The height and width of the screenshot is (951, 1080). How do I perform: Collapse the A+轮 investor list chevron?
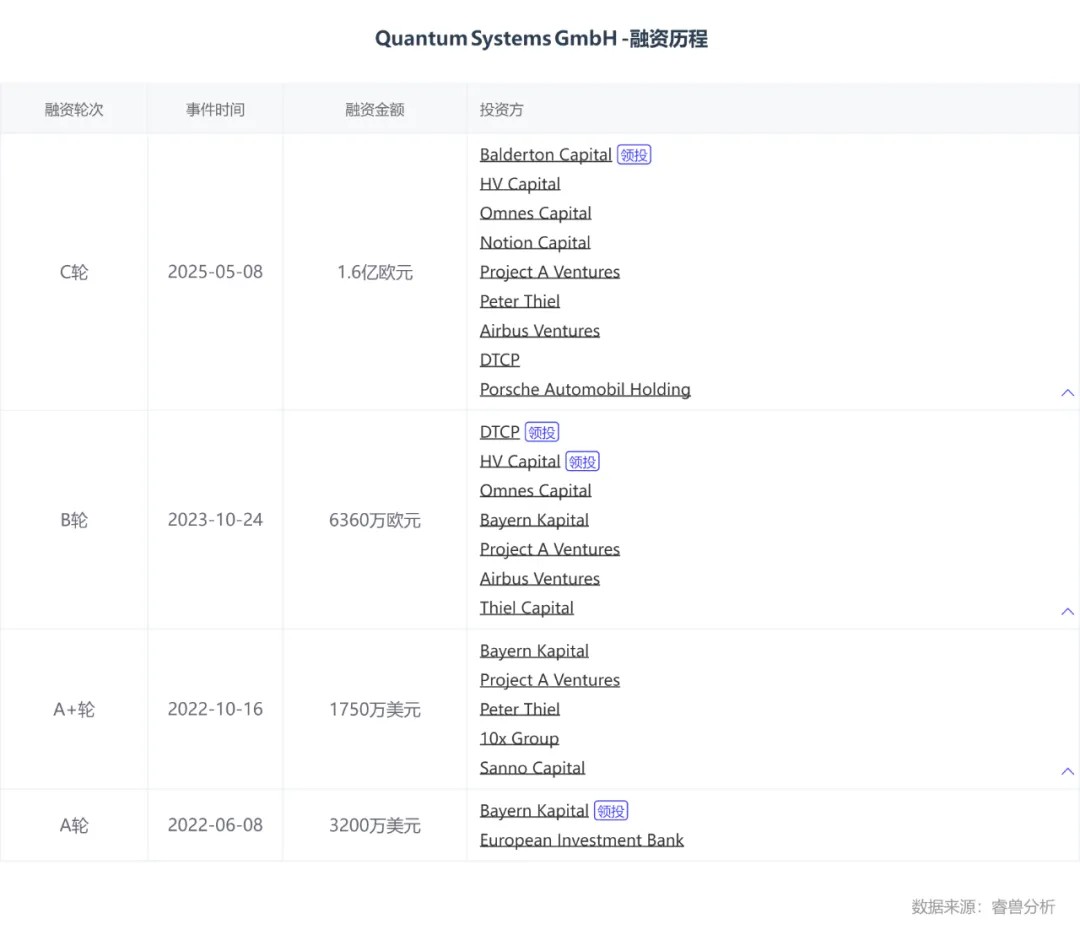click(x=1067, y=771)
